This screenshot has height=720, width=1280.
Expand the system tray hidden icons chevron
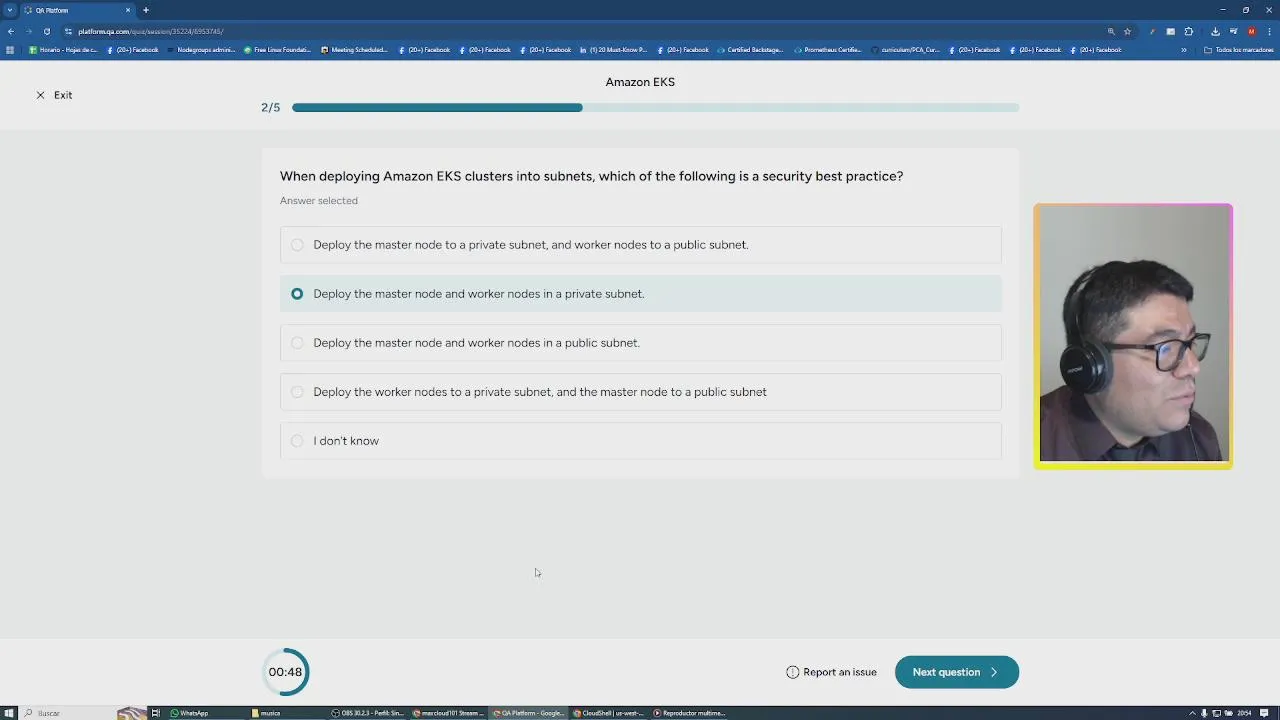(1192, 713)
